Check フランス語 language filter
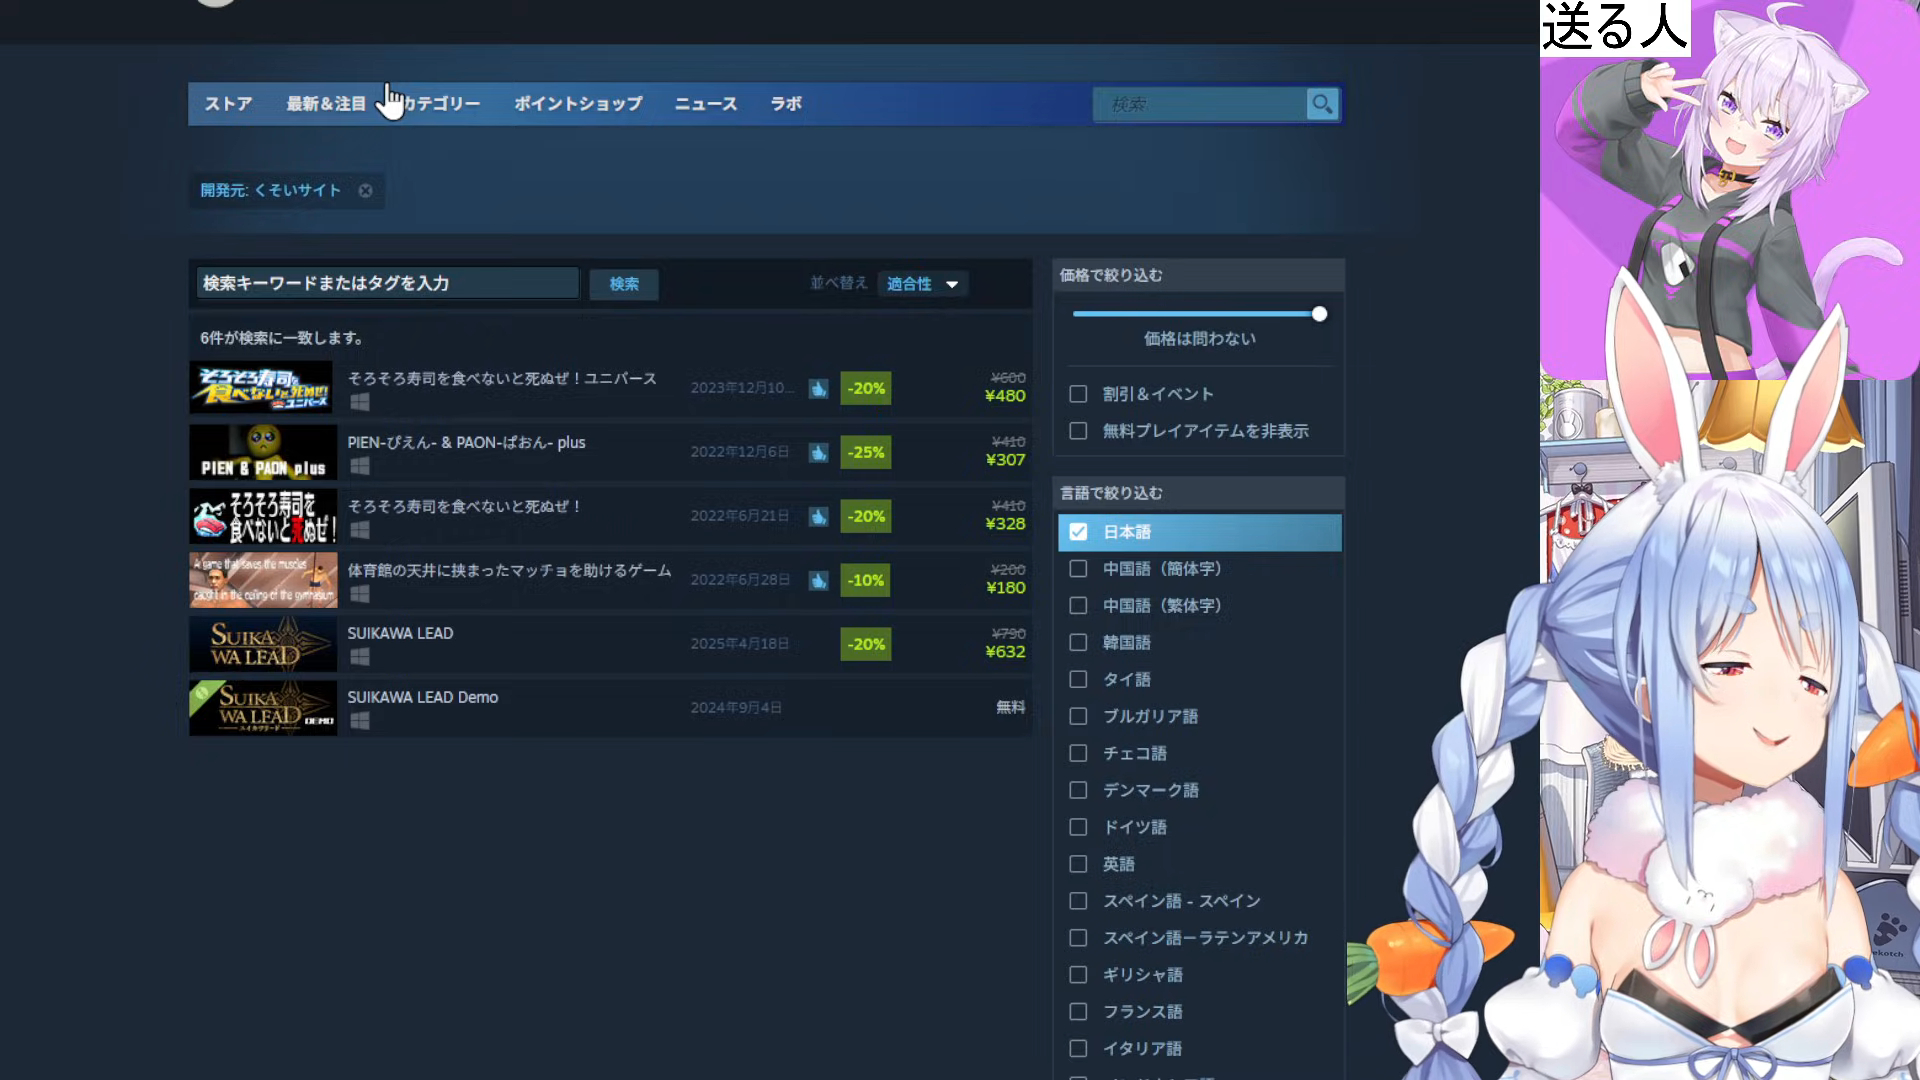 tap(1078, 1012)
